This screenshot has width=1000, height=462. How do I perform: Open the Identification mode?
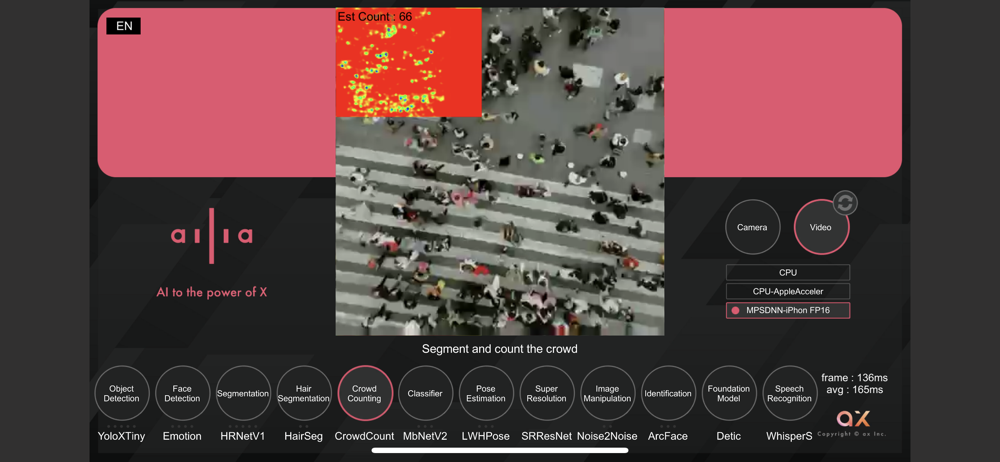pos(668,393)
